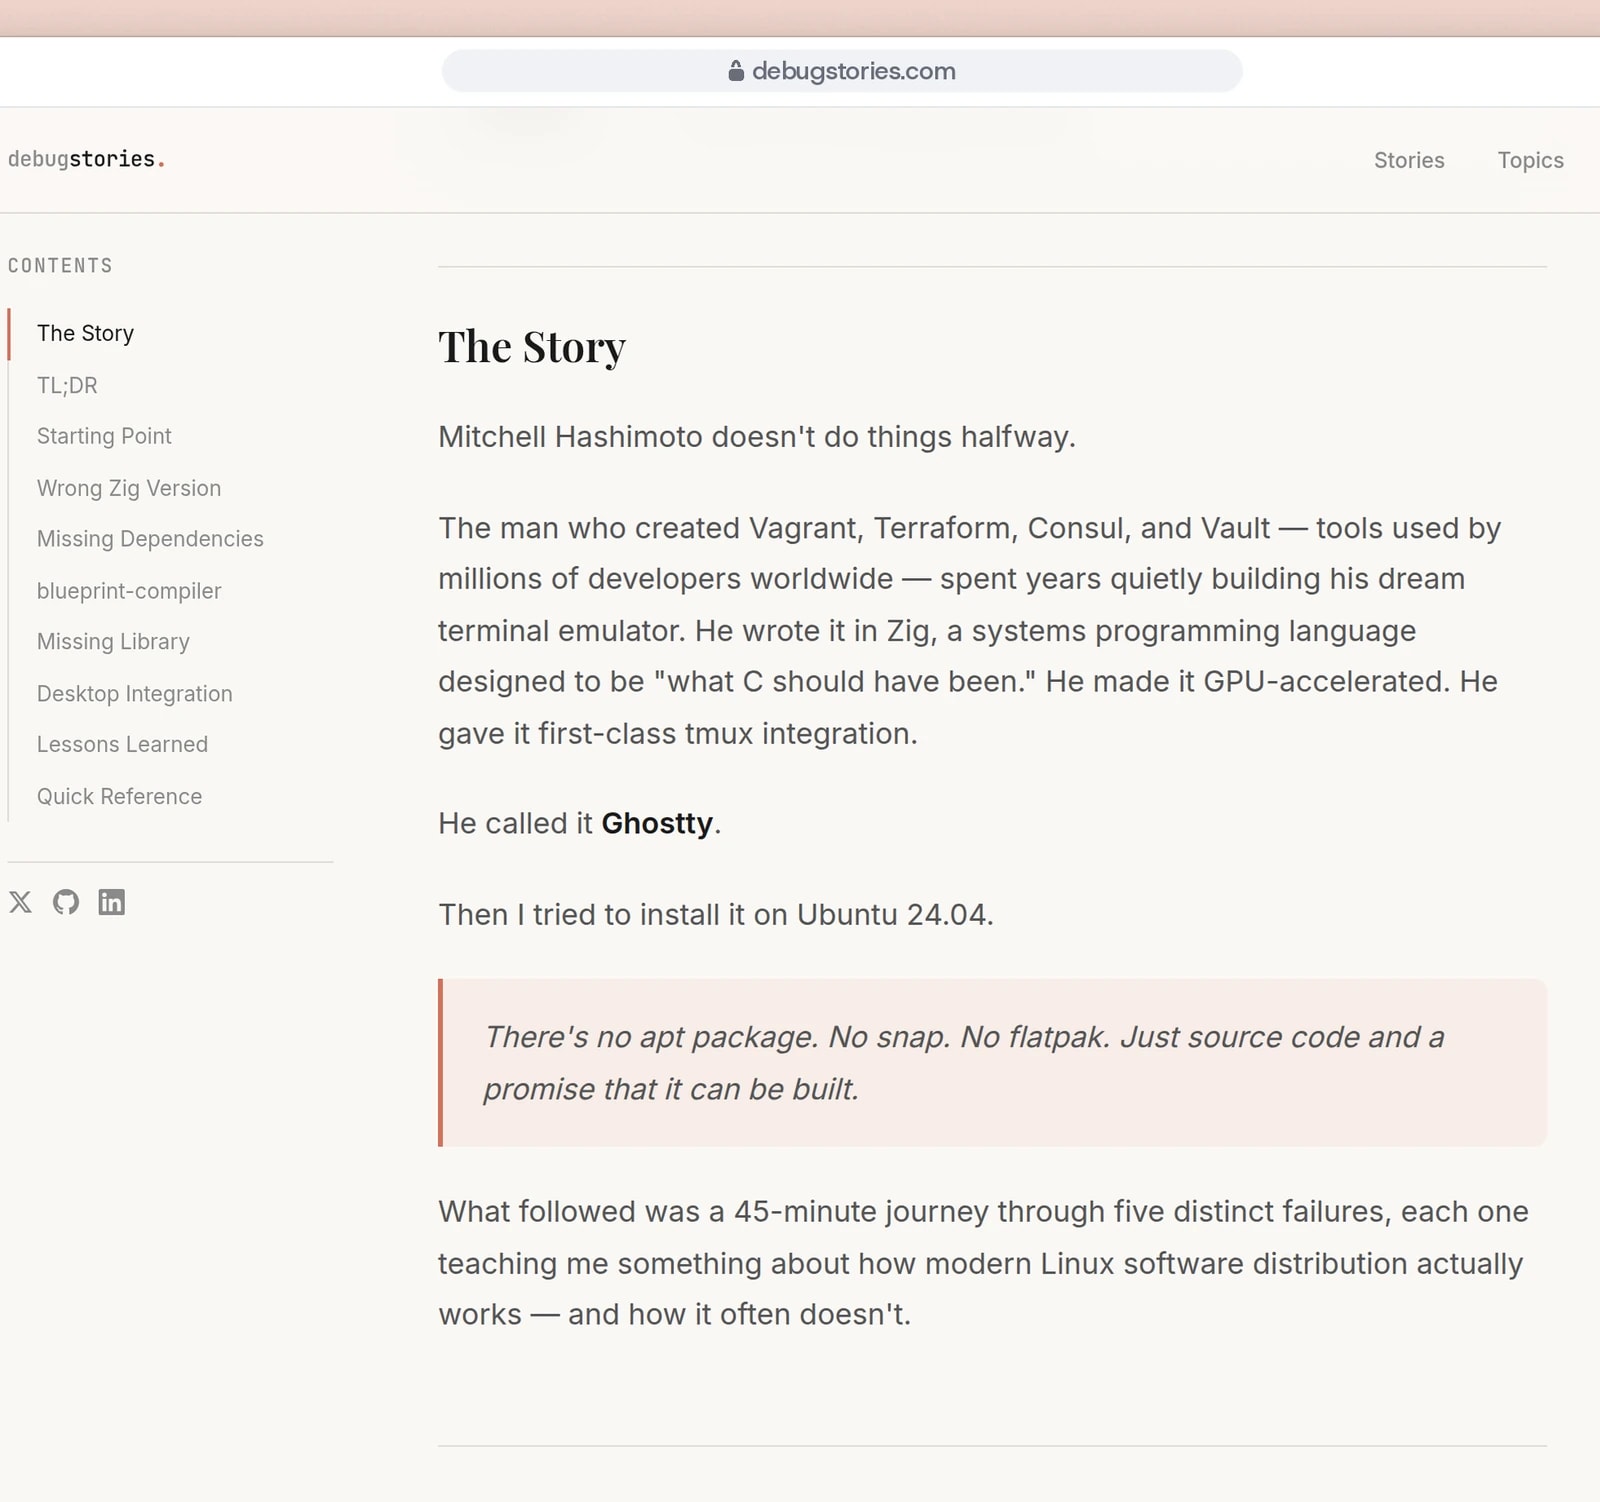Go to Missing Dependencies section
The width and height of the screenshot is (1600, 1502).
click(150, 539)
